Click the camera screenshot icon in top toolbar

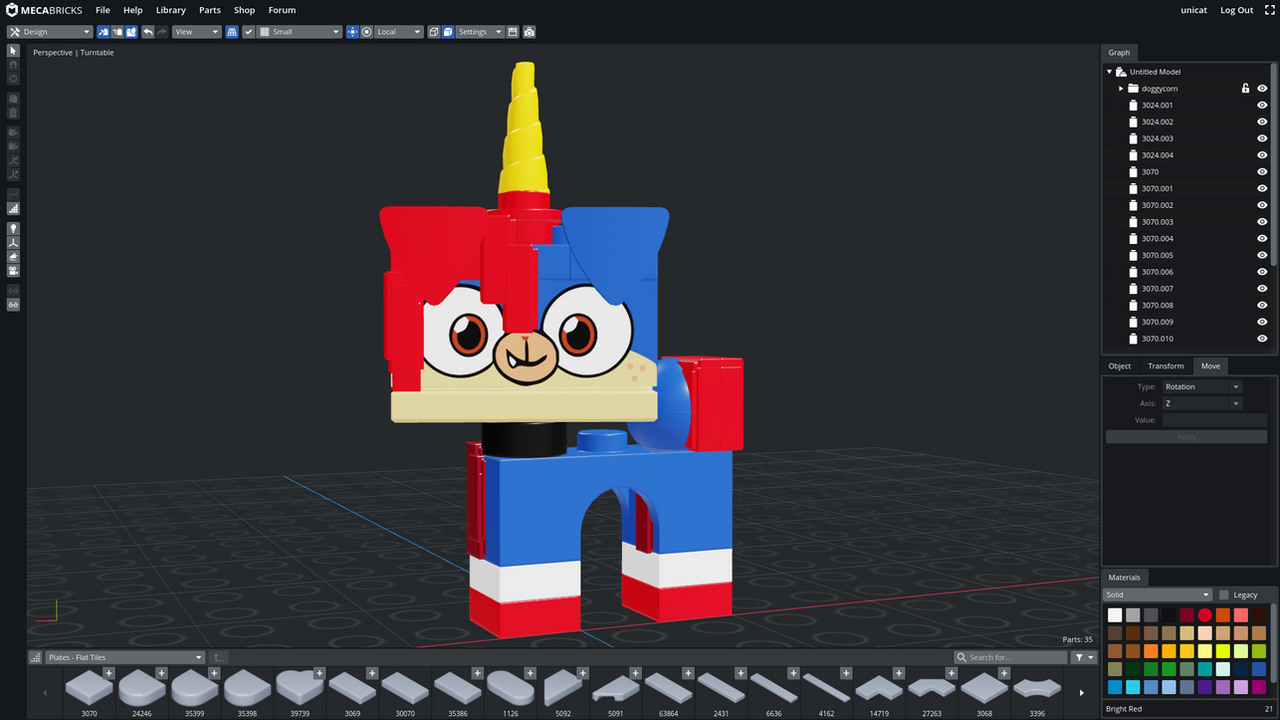pyautogui.click(x=529, y=32)
